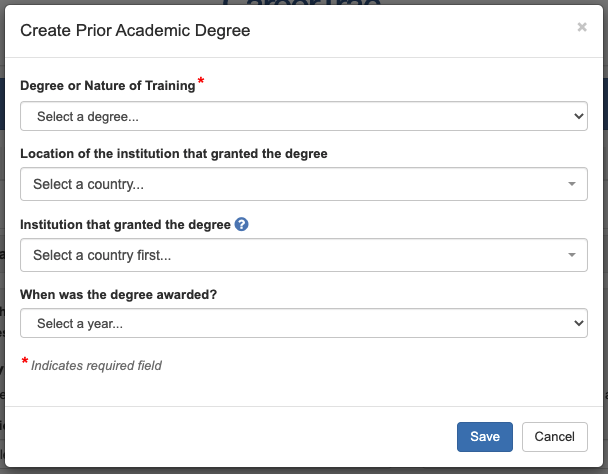This screenshot has width=608, height=474.
Task: Click the red asterisk next to Degree label
Action: coord(201,82)
